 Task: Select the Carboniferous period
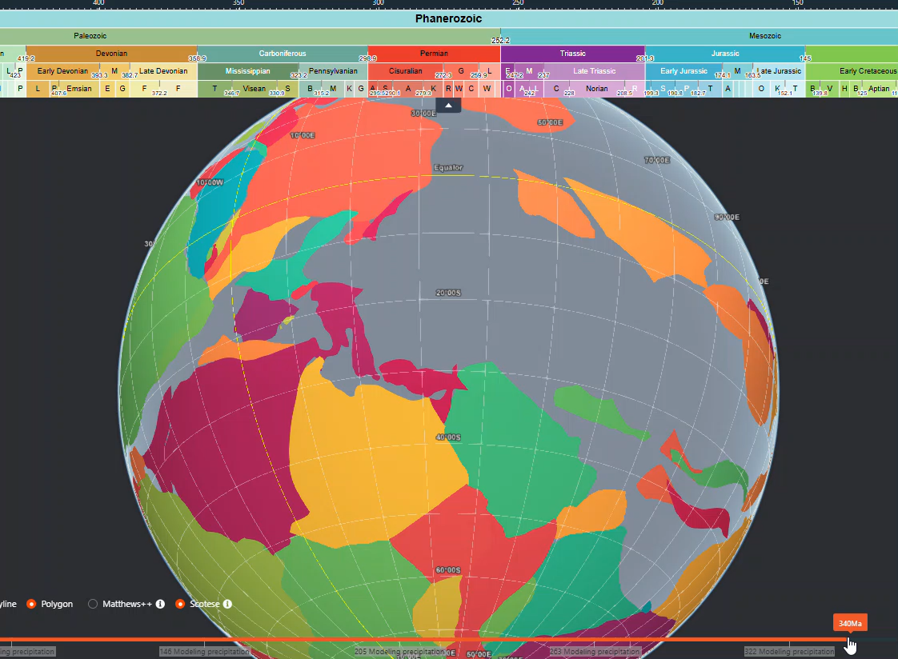tap(283, 54)
